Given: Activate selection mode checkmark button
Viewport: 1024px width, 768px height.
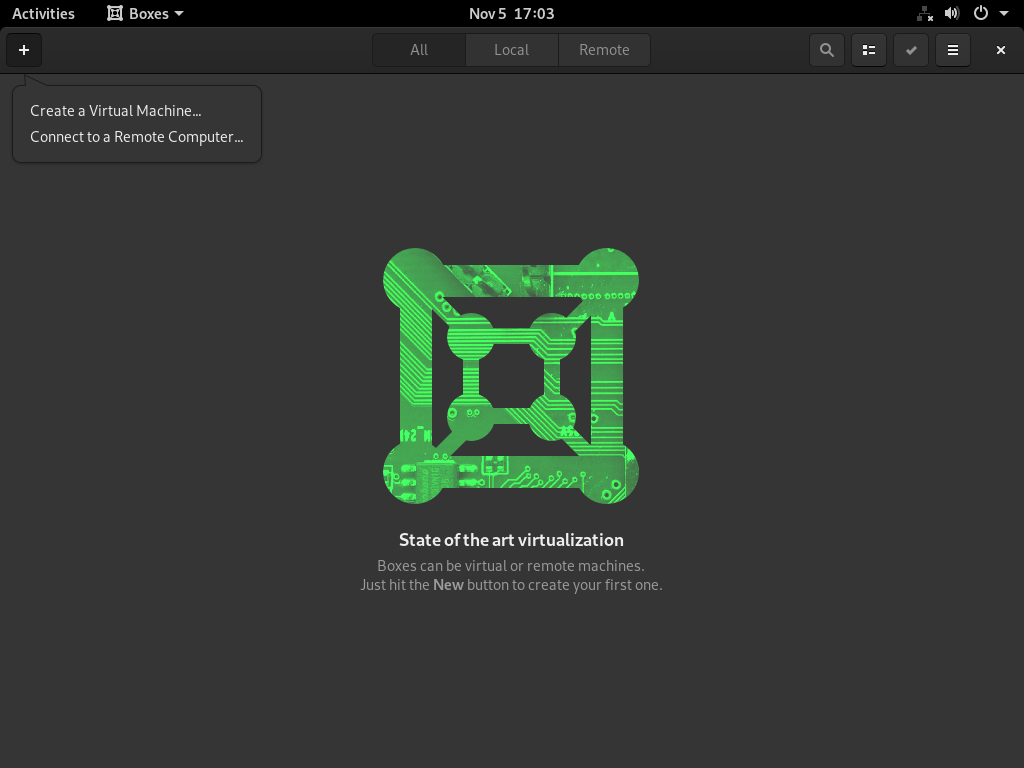Looking at the screenshot, I should point(911,50).
